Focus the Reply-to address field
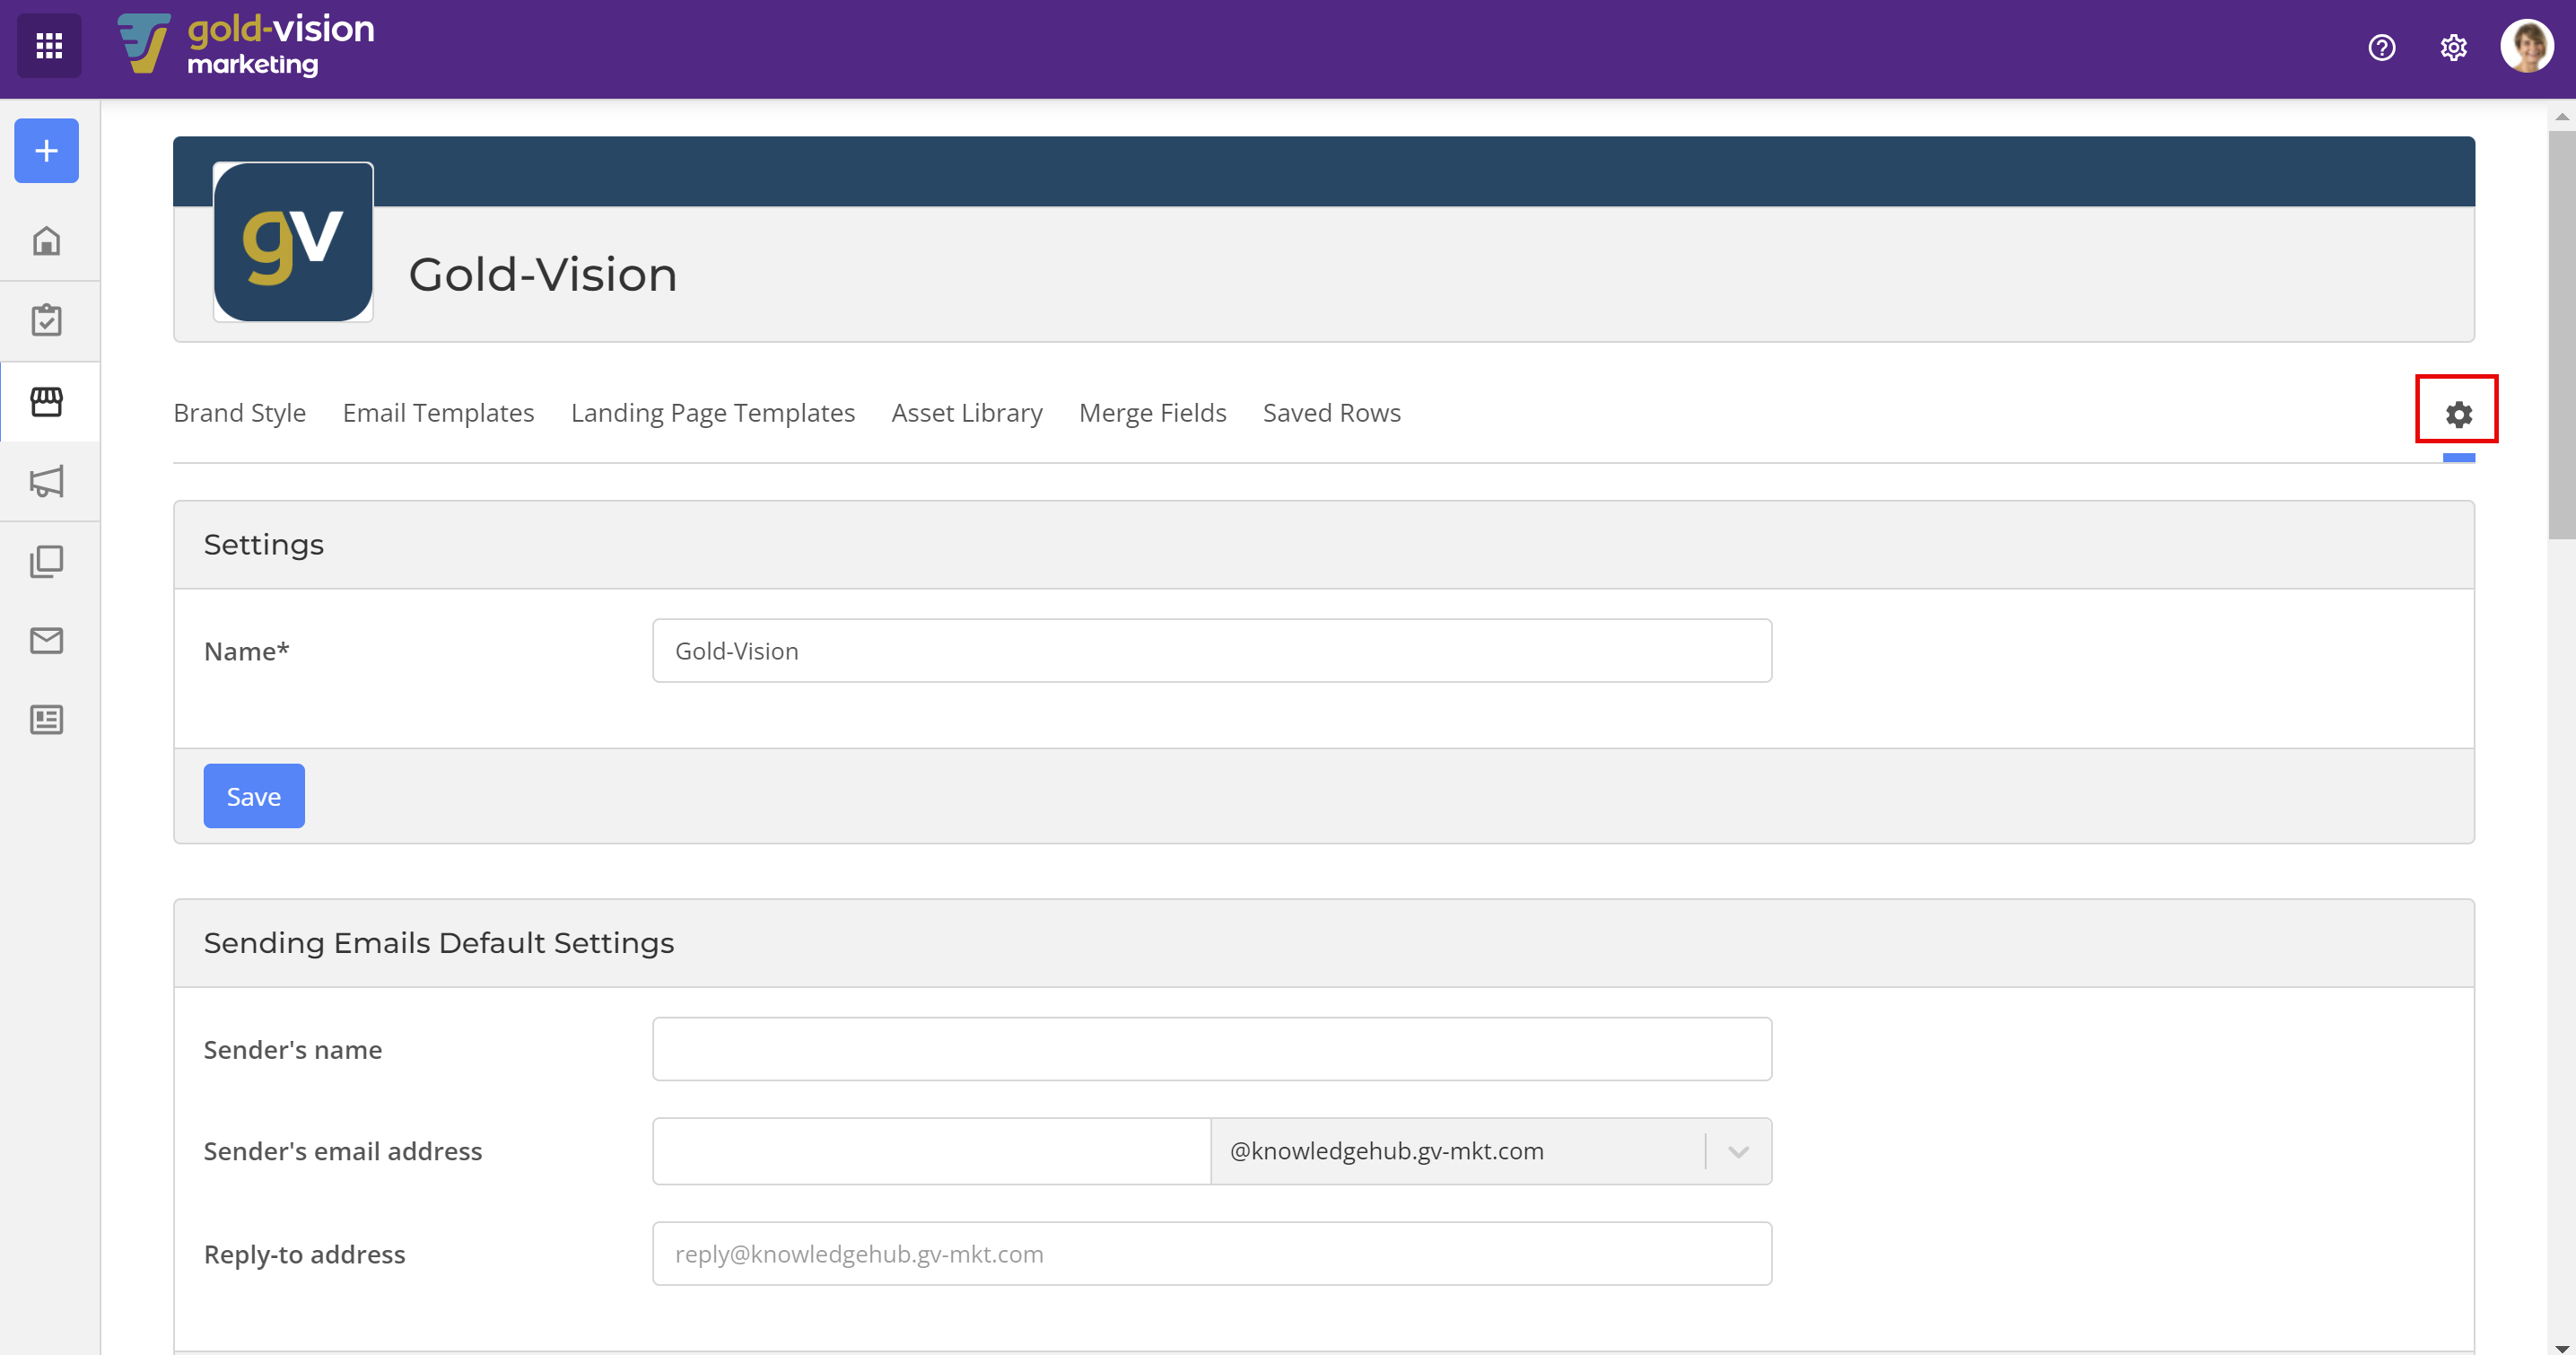 1212,1254
